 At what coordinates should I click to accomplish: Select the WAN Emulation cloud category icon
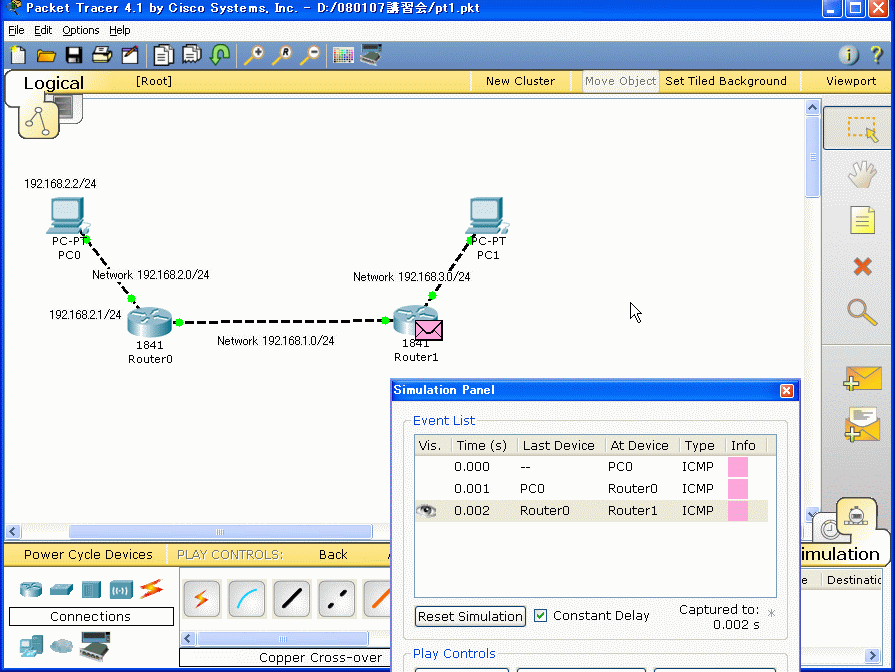[62, 646]
